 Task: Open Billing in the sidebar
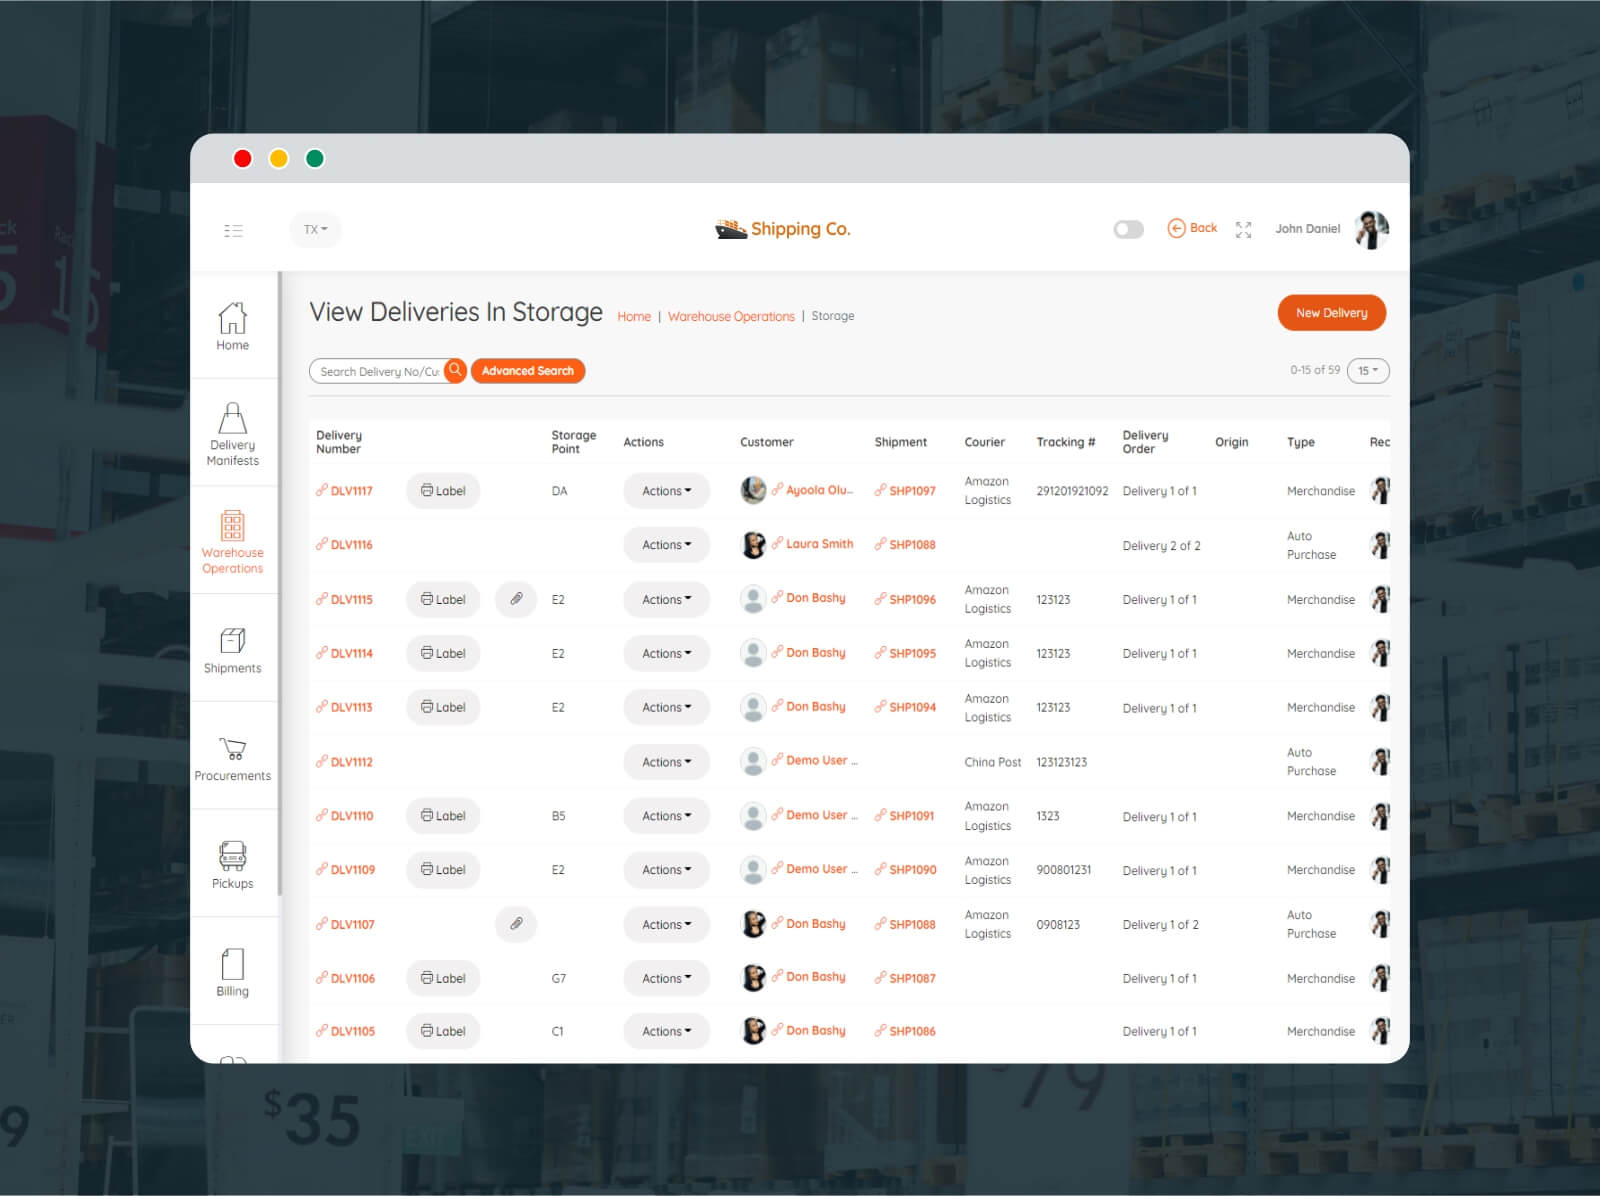click(232, 973)
